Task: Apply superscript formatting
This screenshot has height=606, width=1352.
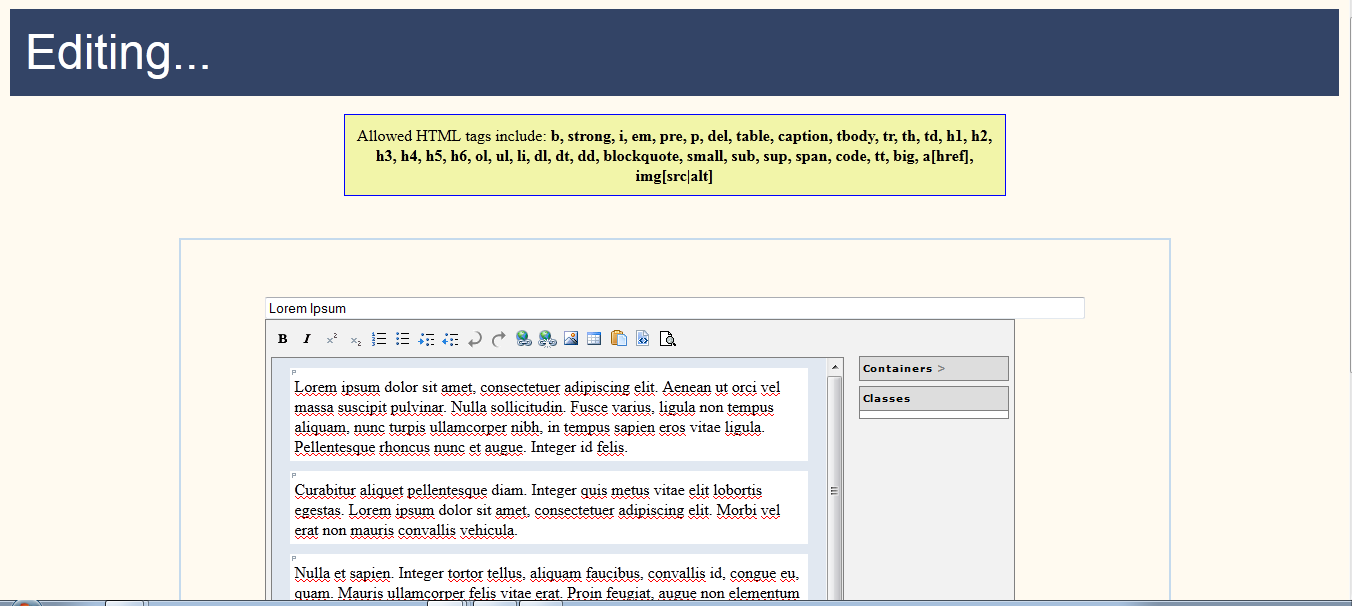Action: [x=331, y=338]
